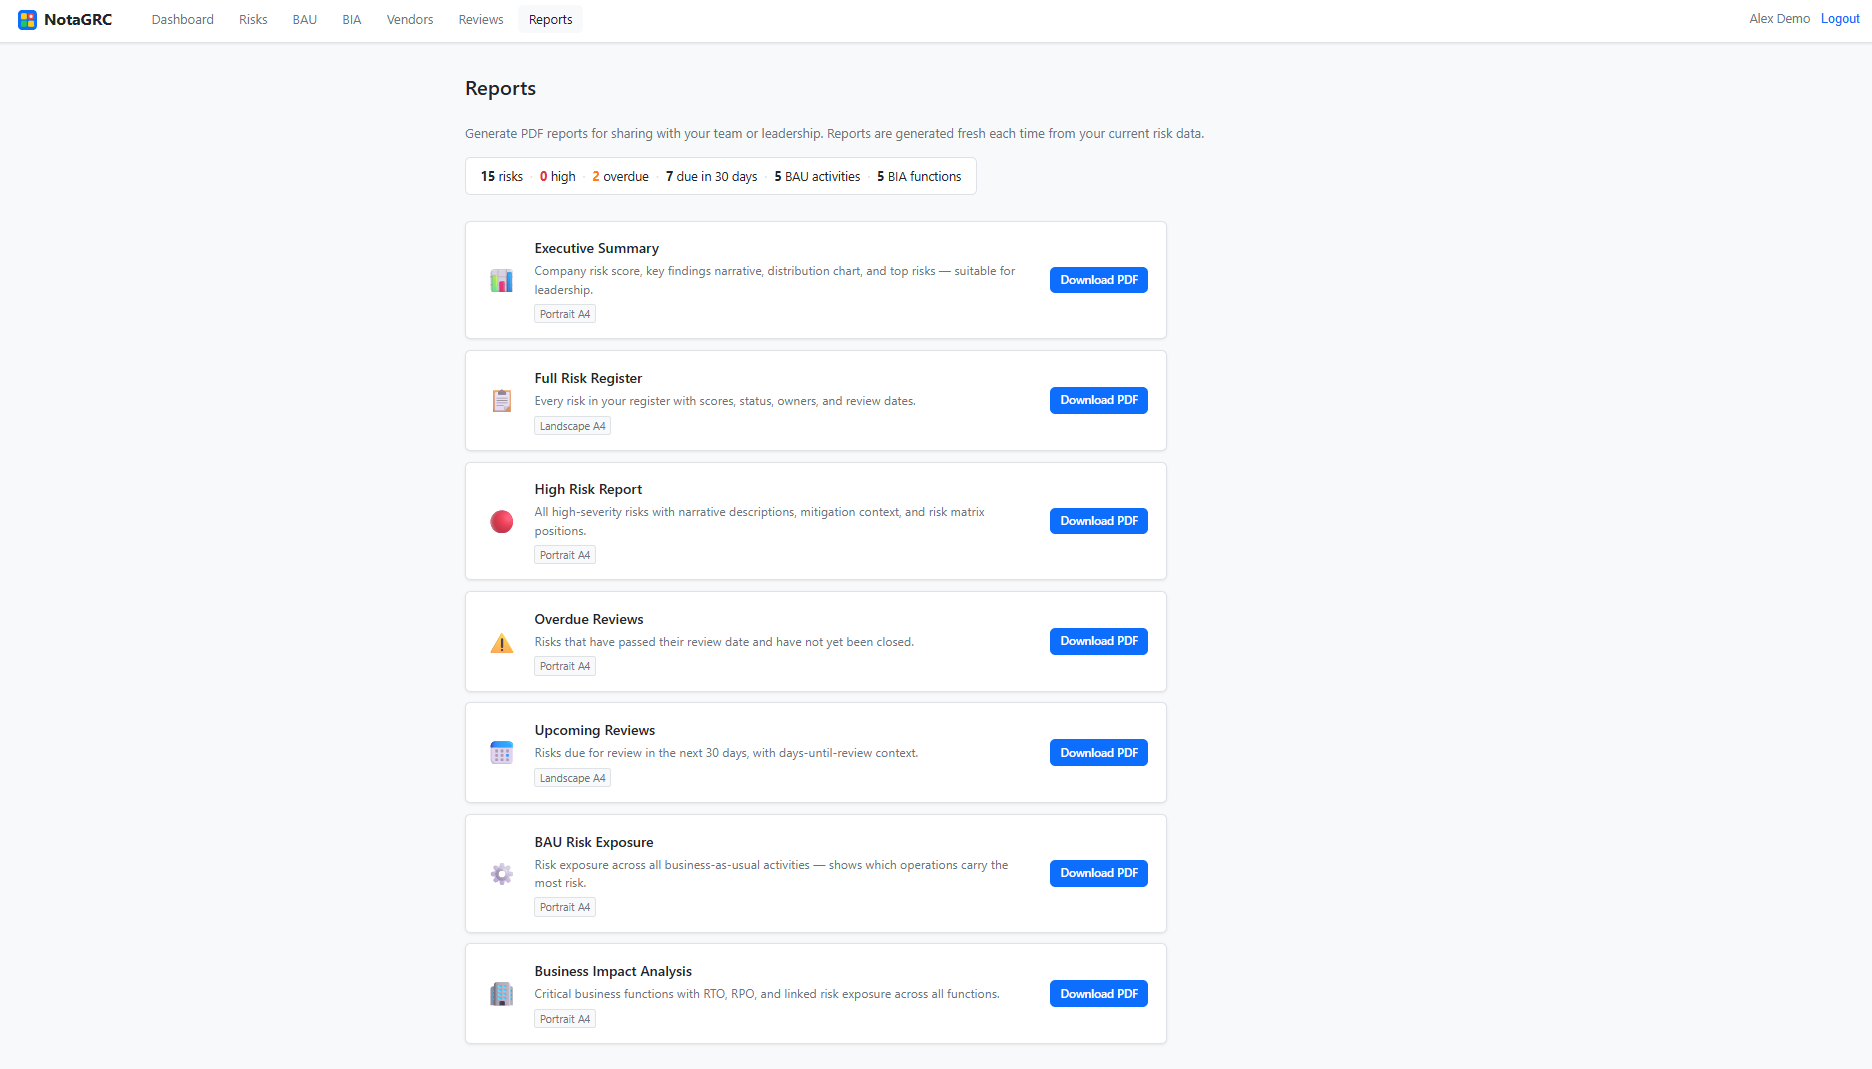
Task: Open the Reviews nav item
Action: 481,19
